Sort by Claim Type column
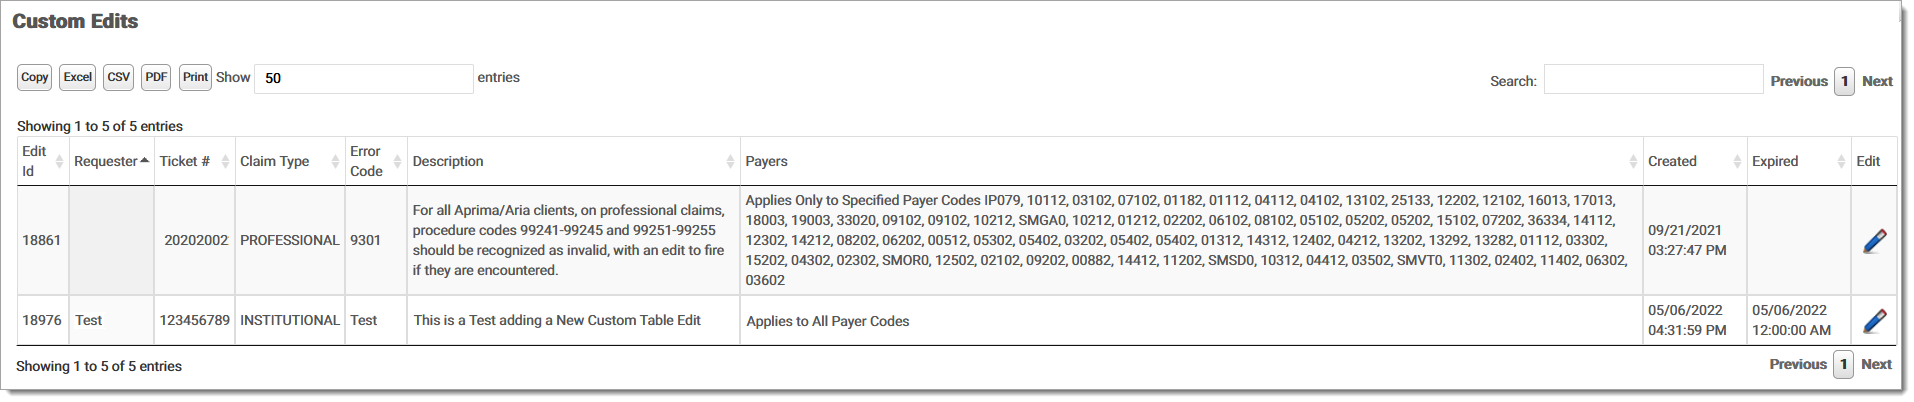1914x402 pixels. point(289,161)
